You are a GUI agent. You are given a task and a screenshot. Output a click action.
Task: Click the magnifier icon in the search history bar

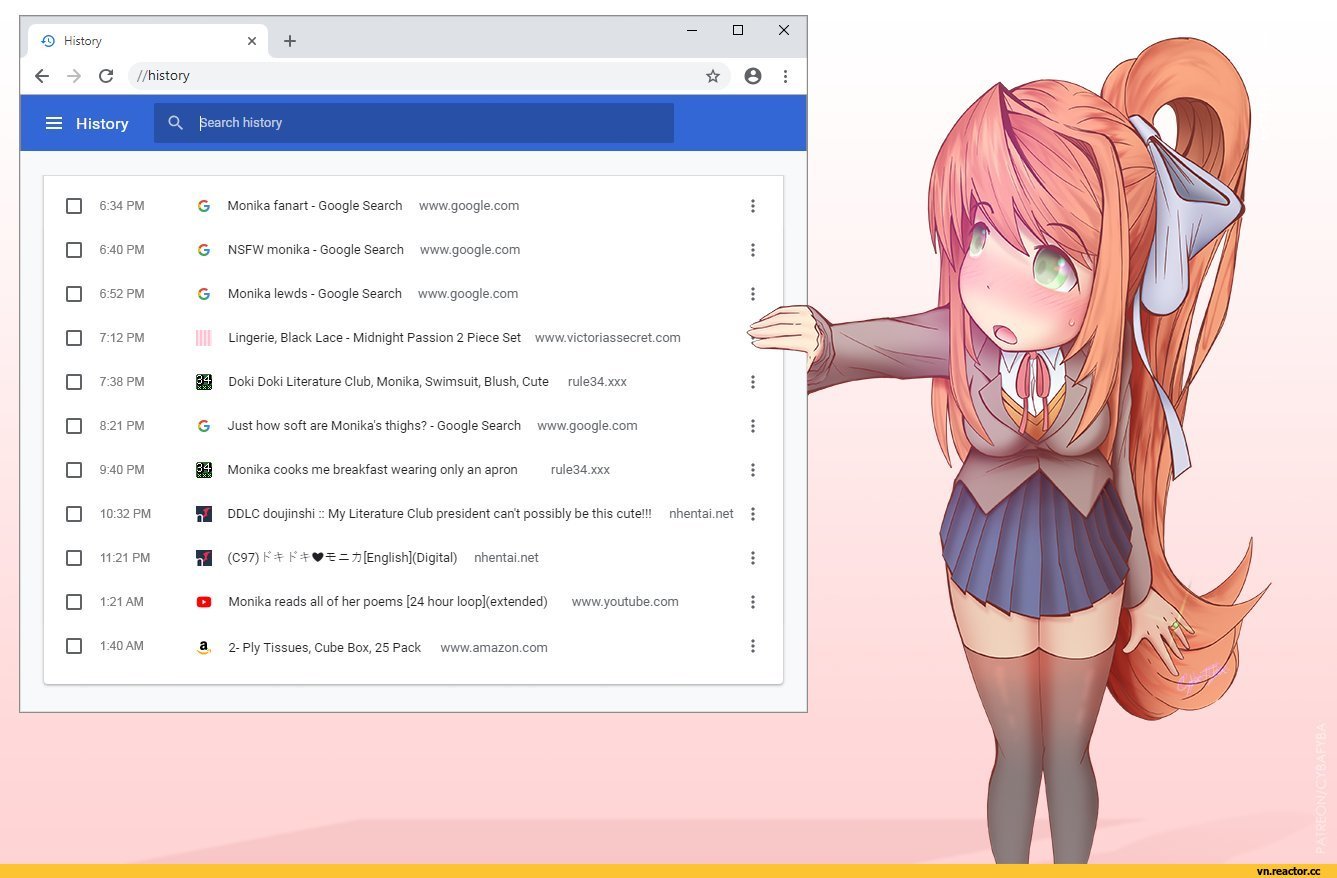(176, 123)
